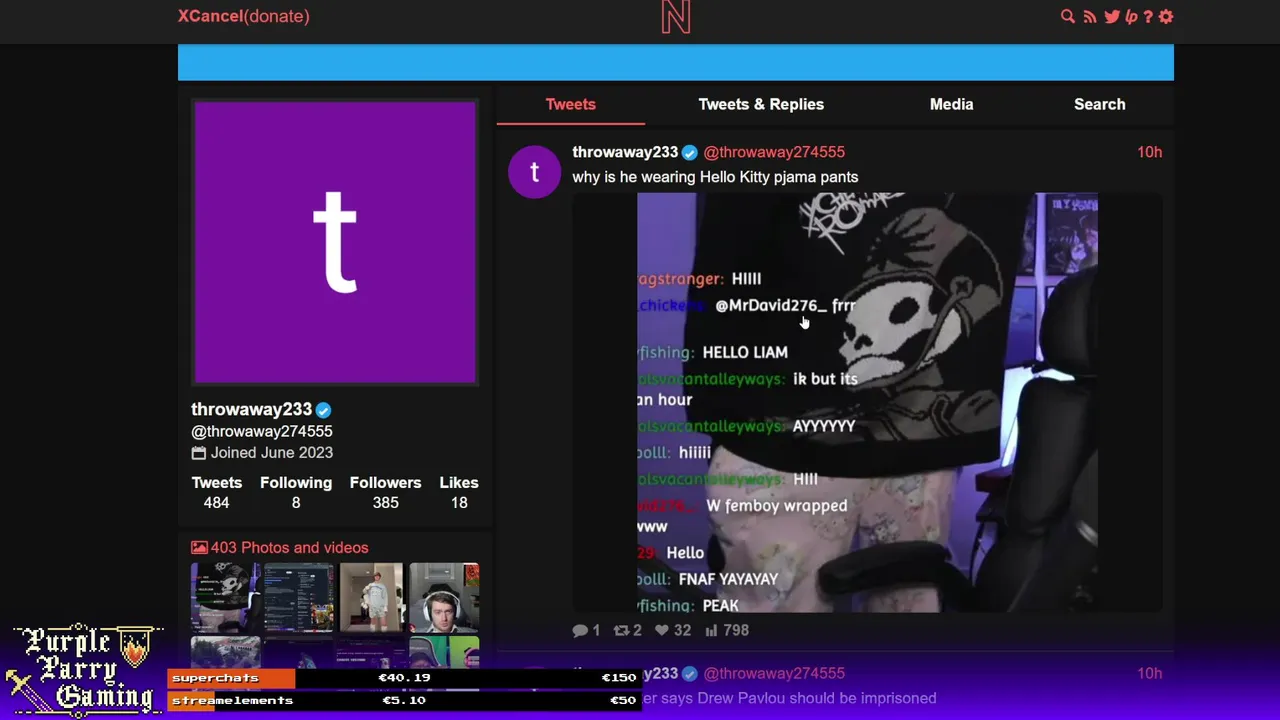
Task: Open the RSS feed icon in header
Action: (x=1090, y=16)
